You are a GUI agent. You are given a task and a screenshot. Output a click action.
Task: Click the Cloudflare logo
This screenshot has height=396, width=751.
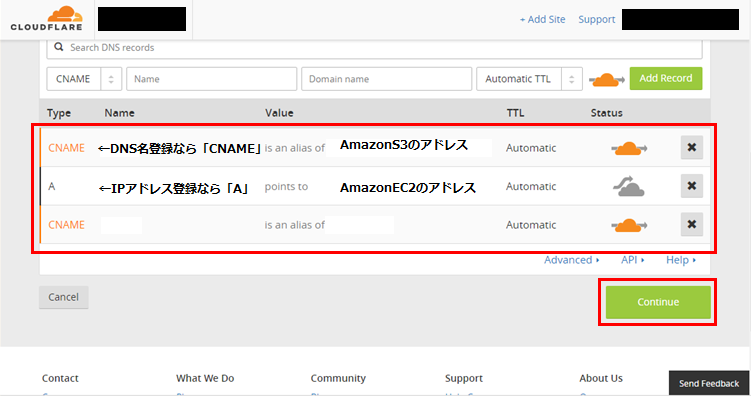[x=46, y=19]
